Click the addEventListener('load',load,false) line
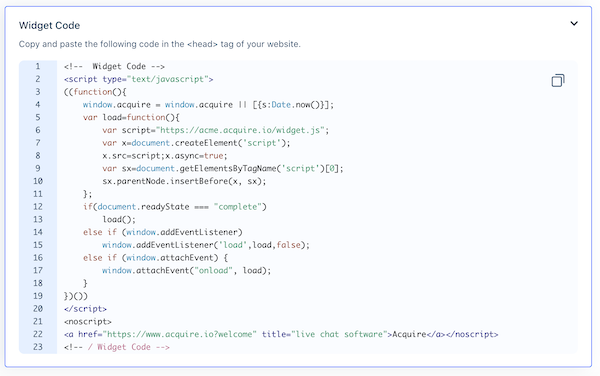The height and width of the screenshot is (376, 600). (206, 245)
